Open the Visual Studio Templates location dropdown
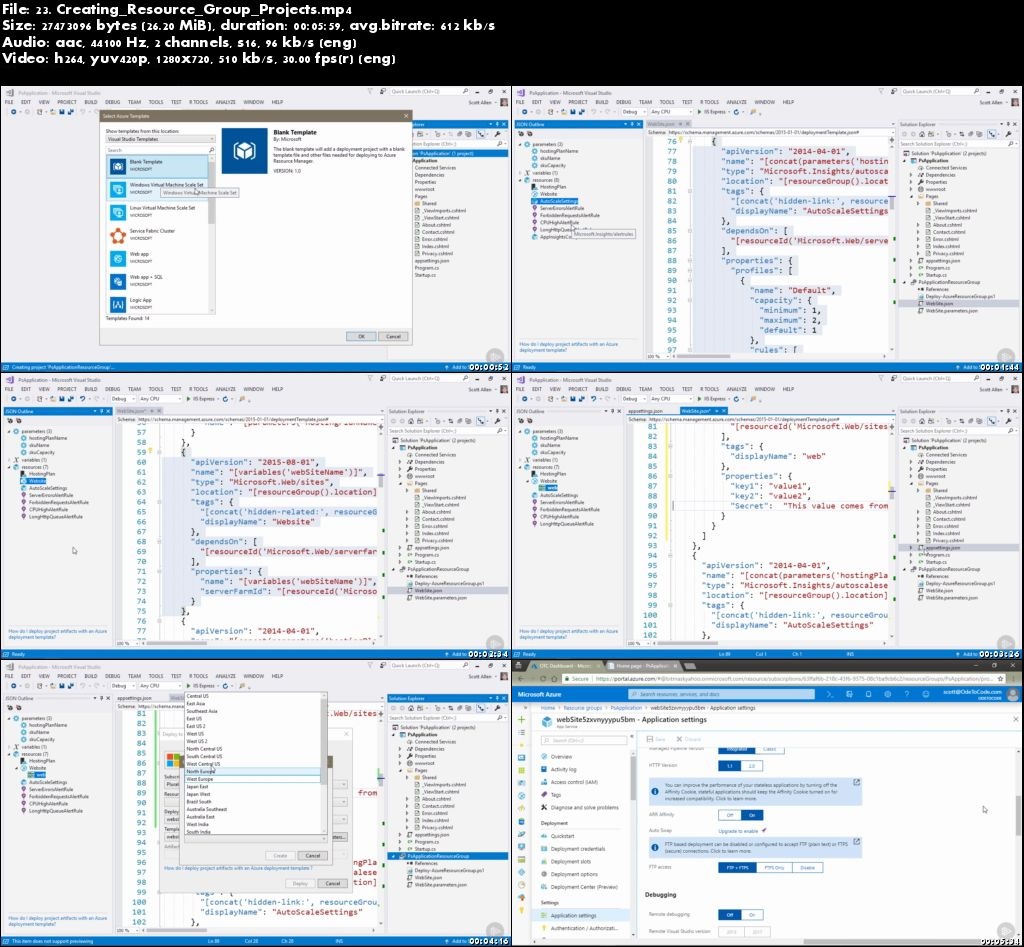 pos(160,139)
